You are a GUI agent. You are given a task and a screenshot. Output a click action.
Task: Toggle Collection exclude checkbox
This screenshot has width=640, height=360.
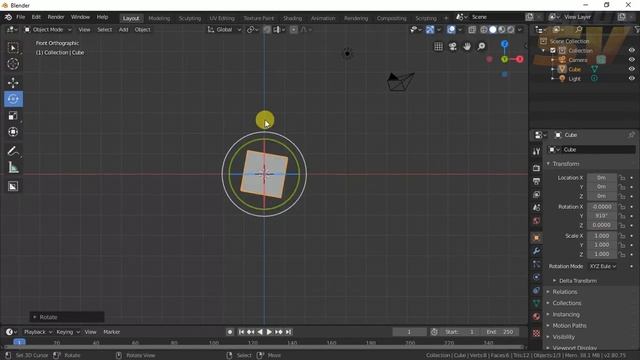pos(553,51)
